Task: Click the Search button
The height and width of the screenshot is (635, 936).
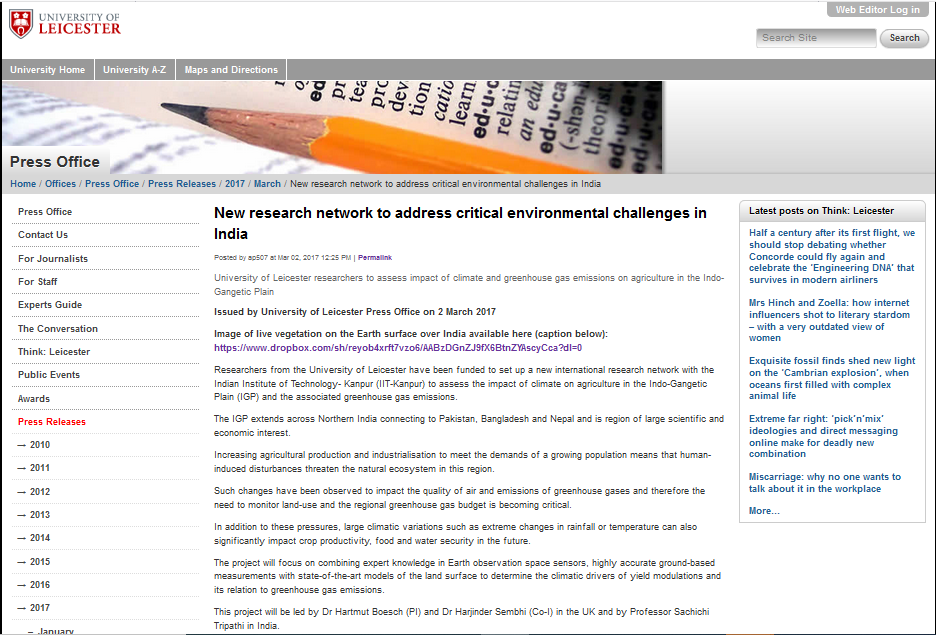Action: (904, 38)
